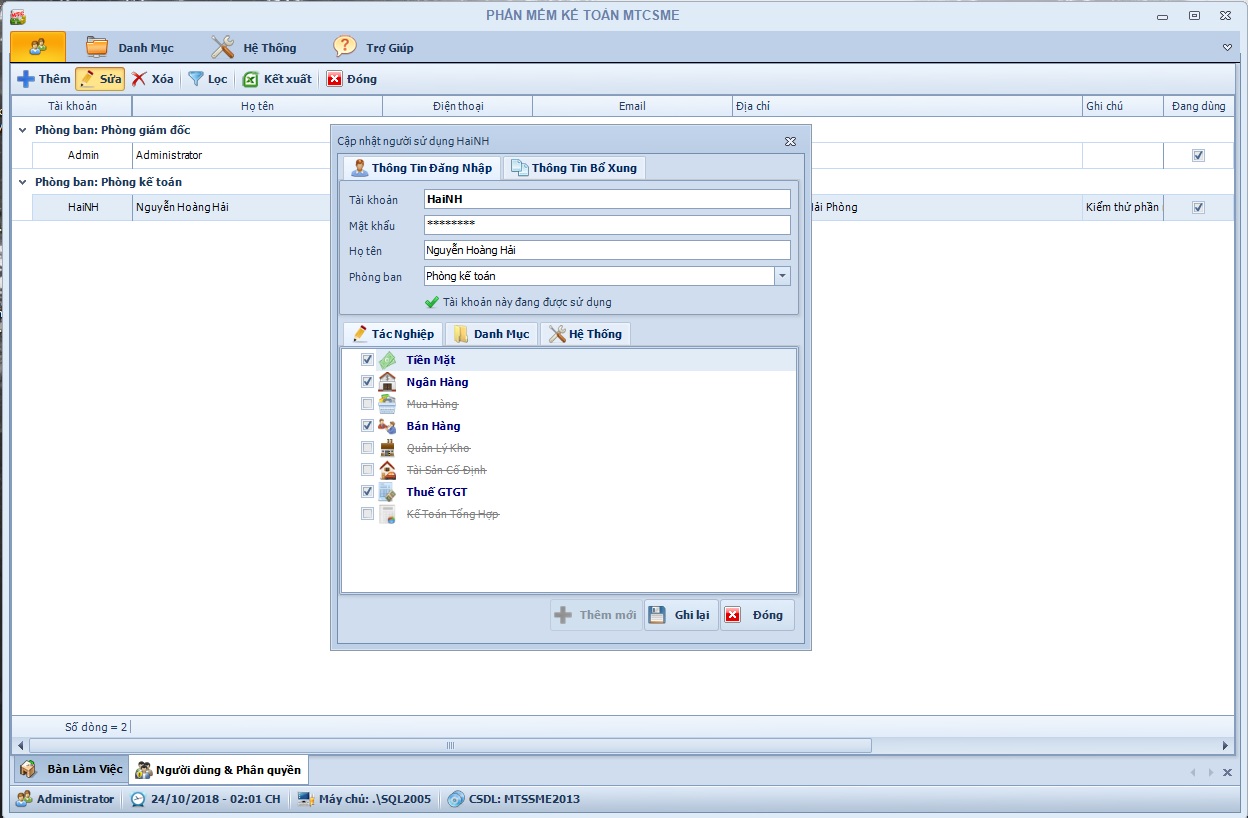The height and width of the screenshot is (818, 1248).
Task: Click into the Họ tên text field
Action: pyautogui.click(x=607, y=250)
